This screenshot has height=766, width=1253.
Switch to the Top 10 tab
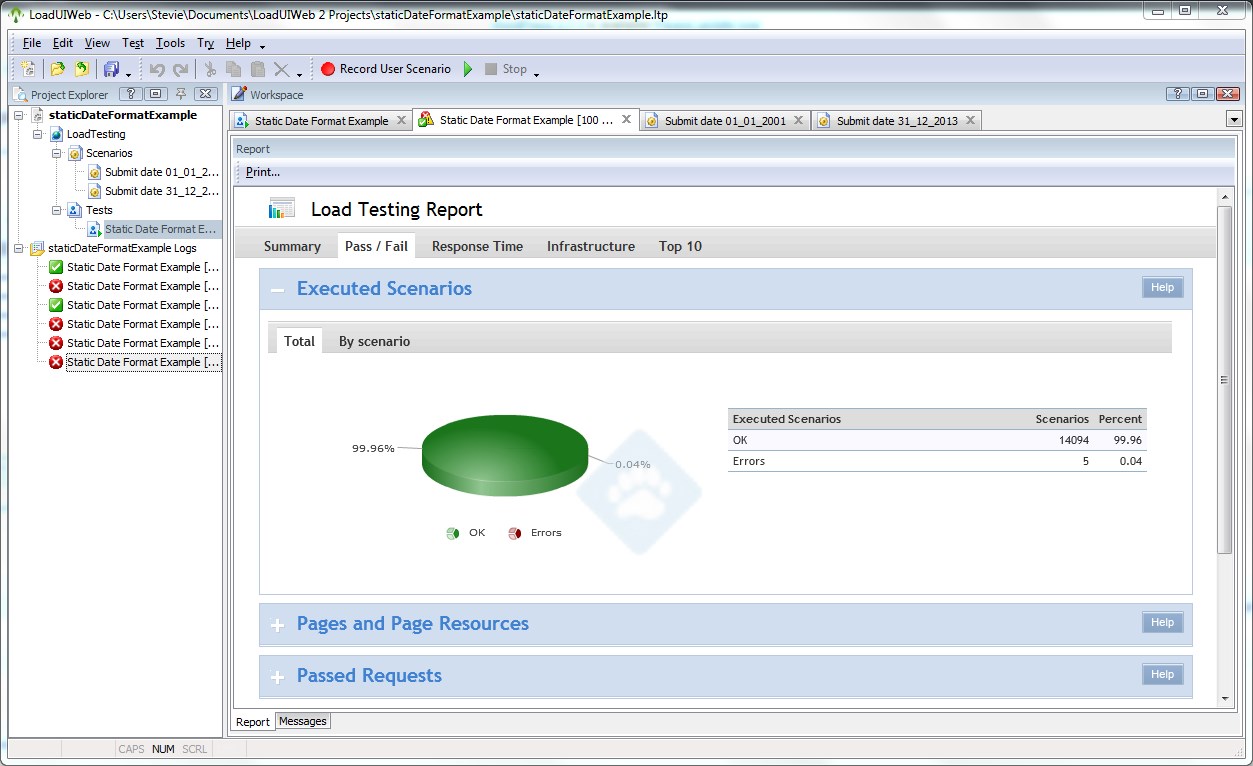[680, 246]
